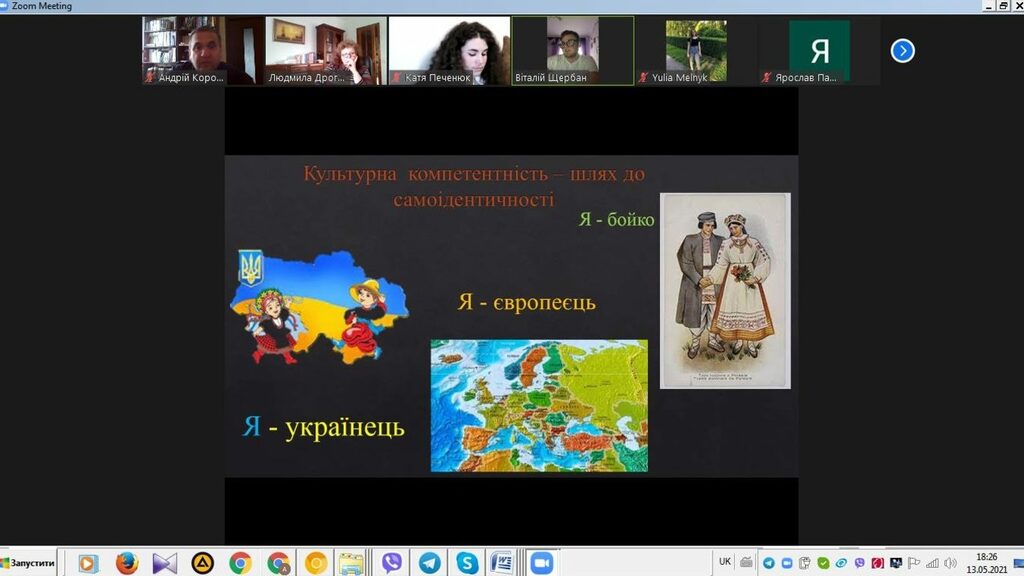Launch Telegram from the taskbar
This screenshot has height=576, width=1024.
point(429,563)
